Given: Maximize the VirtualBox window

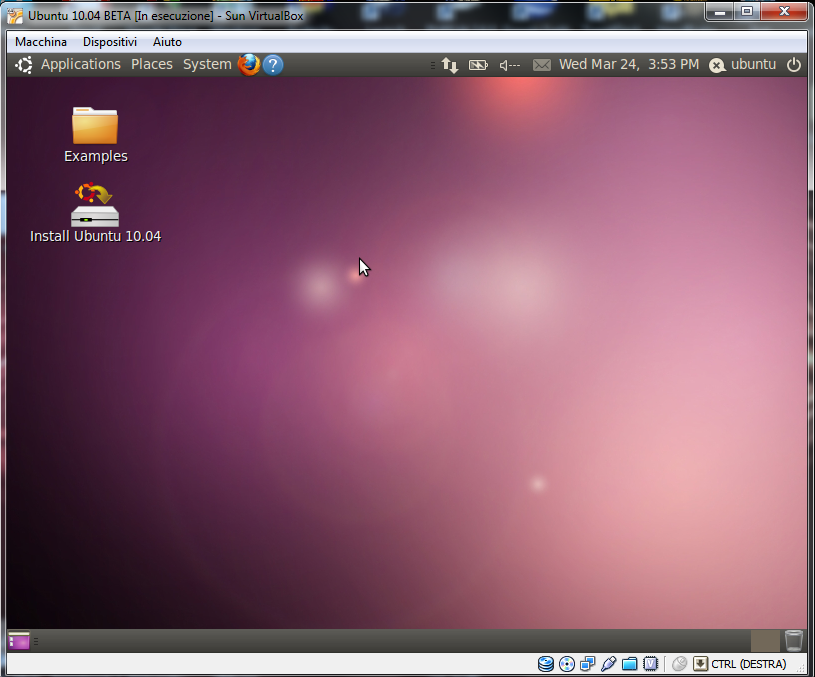Looking at the screenshot, I should 747,12.
